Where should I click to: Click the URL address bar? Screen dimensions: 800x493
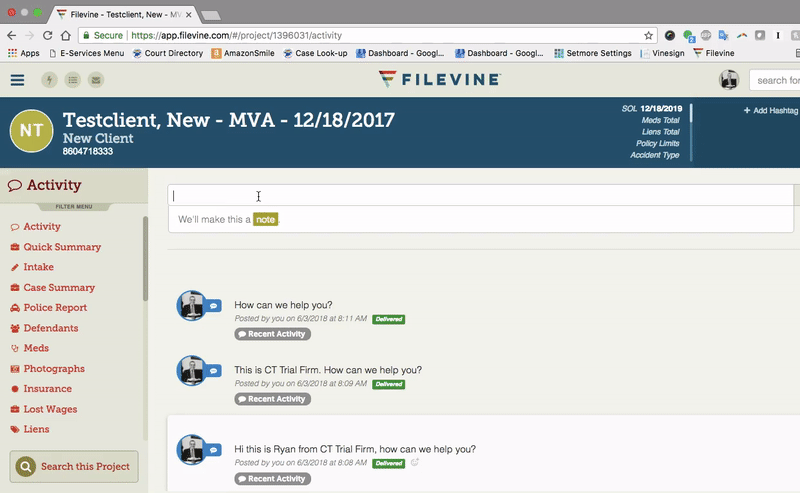367,35
